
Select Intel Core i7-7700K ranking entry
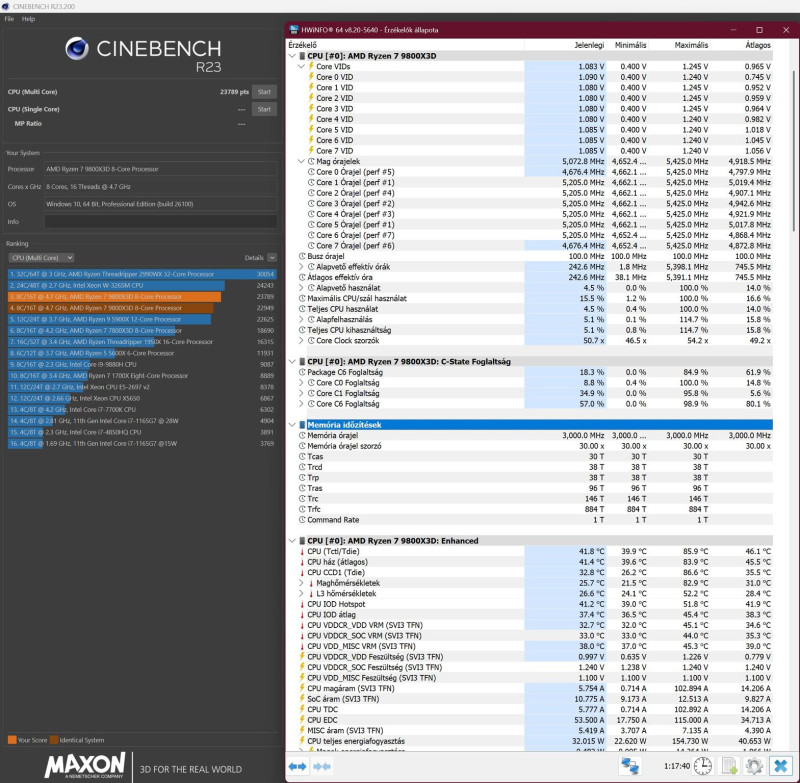[142, 410]
